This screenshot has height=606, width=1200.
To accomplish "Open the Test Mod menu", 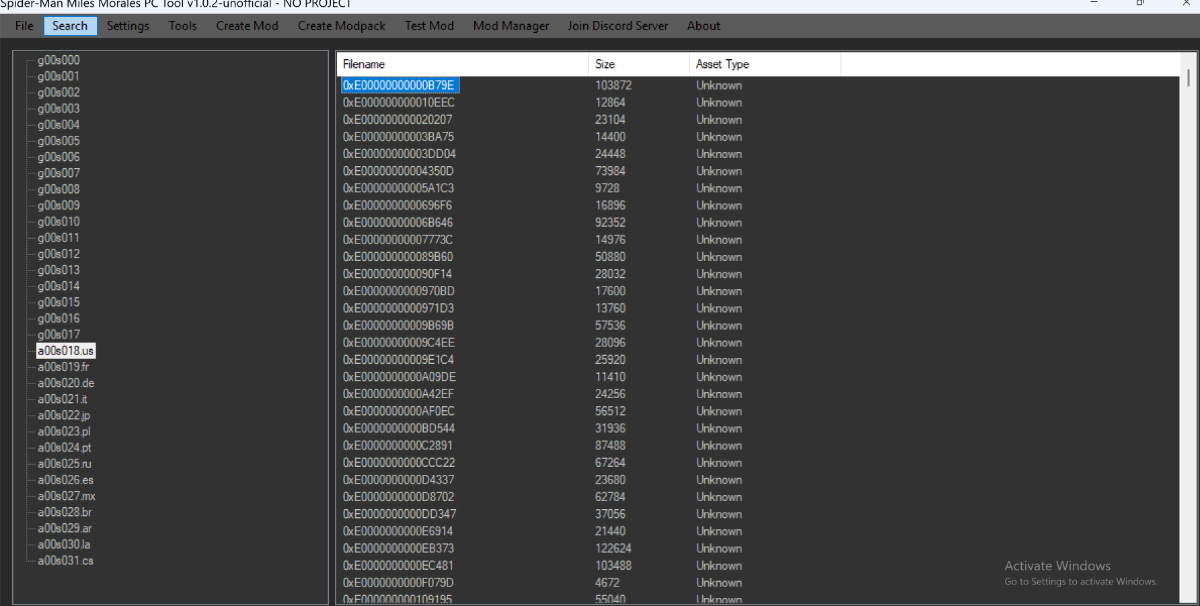I will (429, 26).
